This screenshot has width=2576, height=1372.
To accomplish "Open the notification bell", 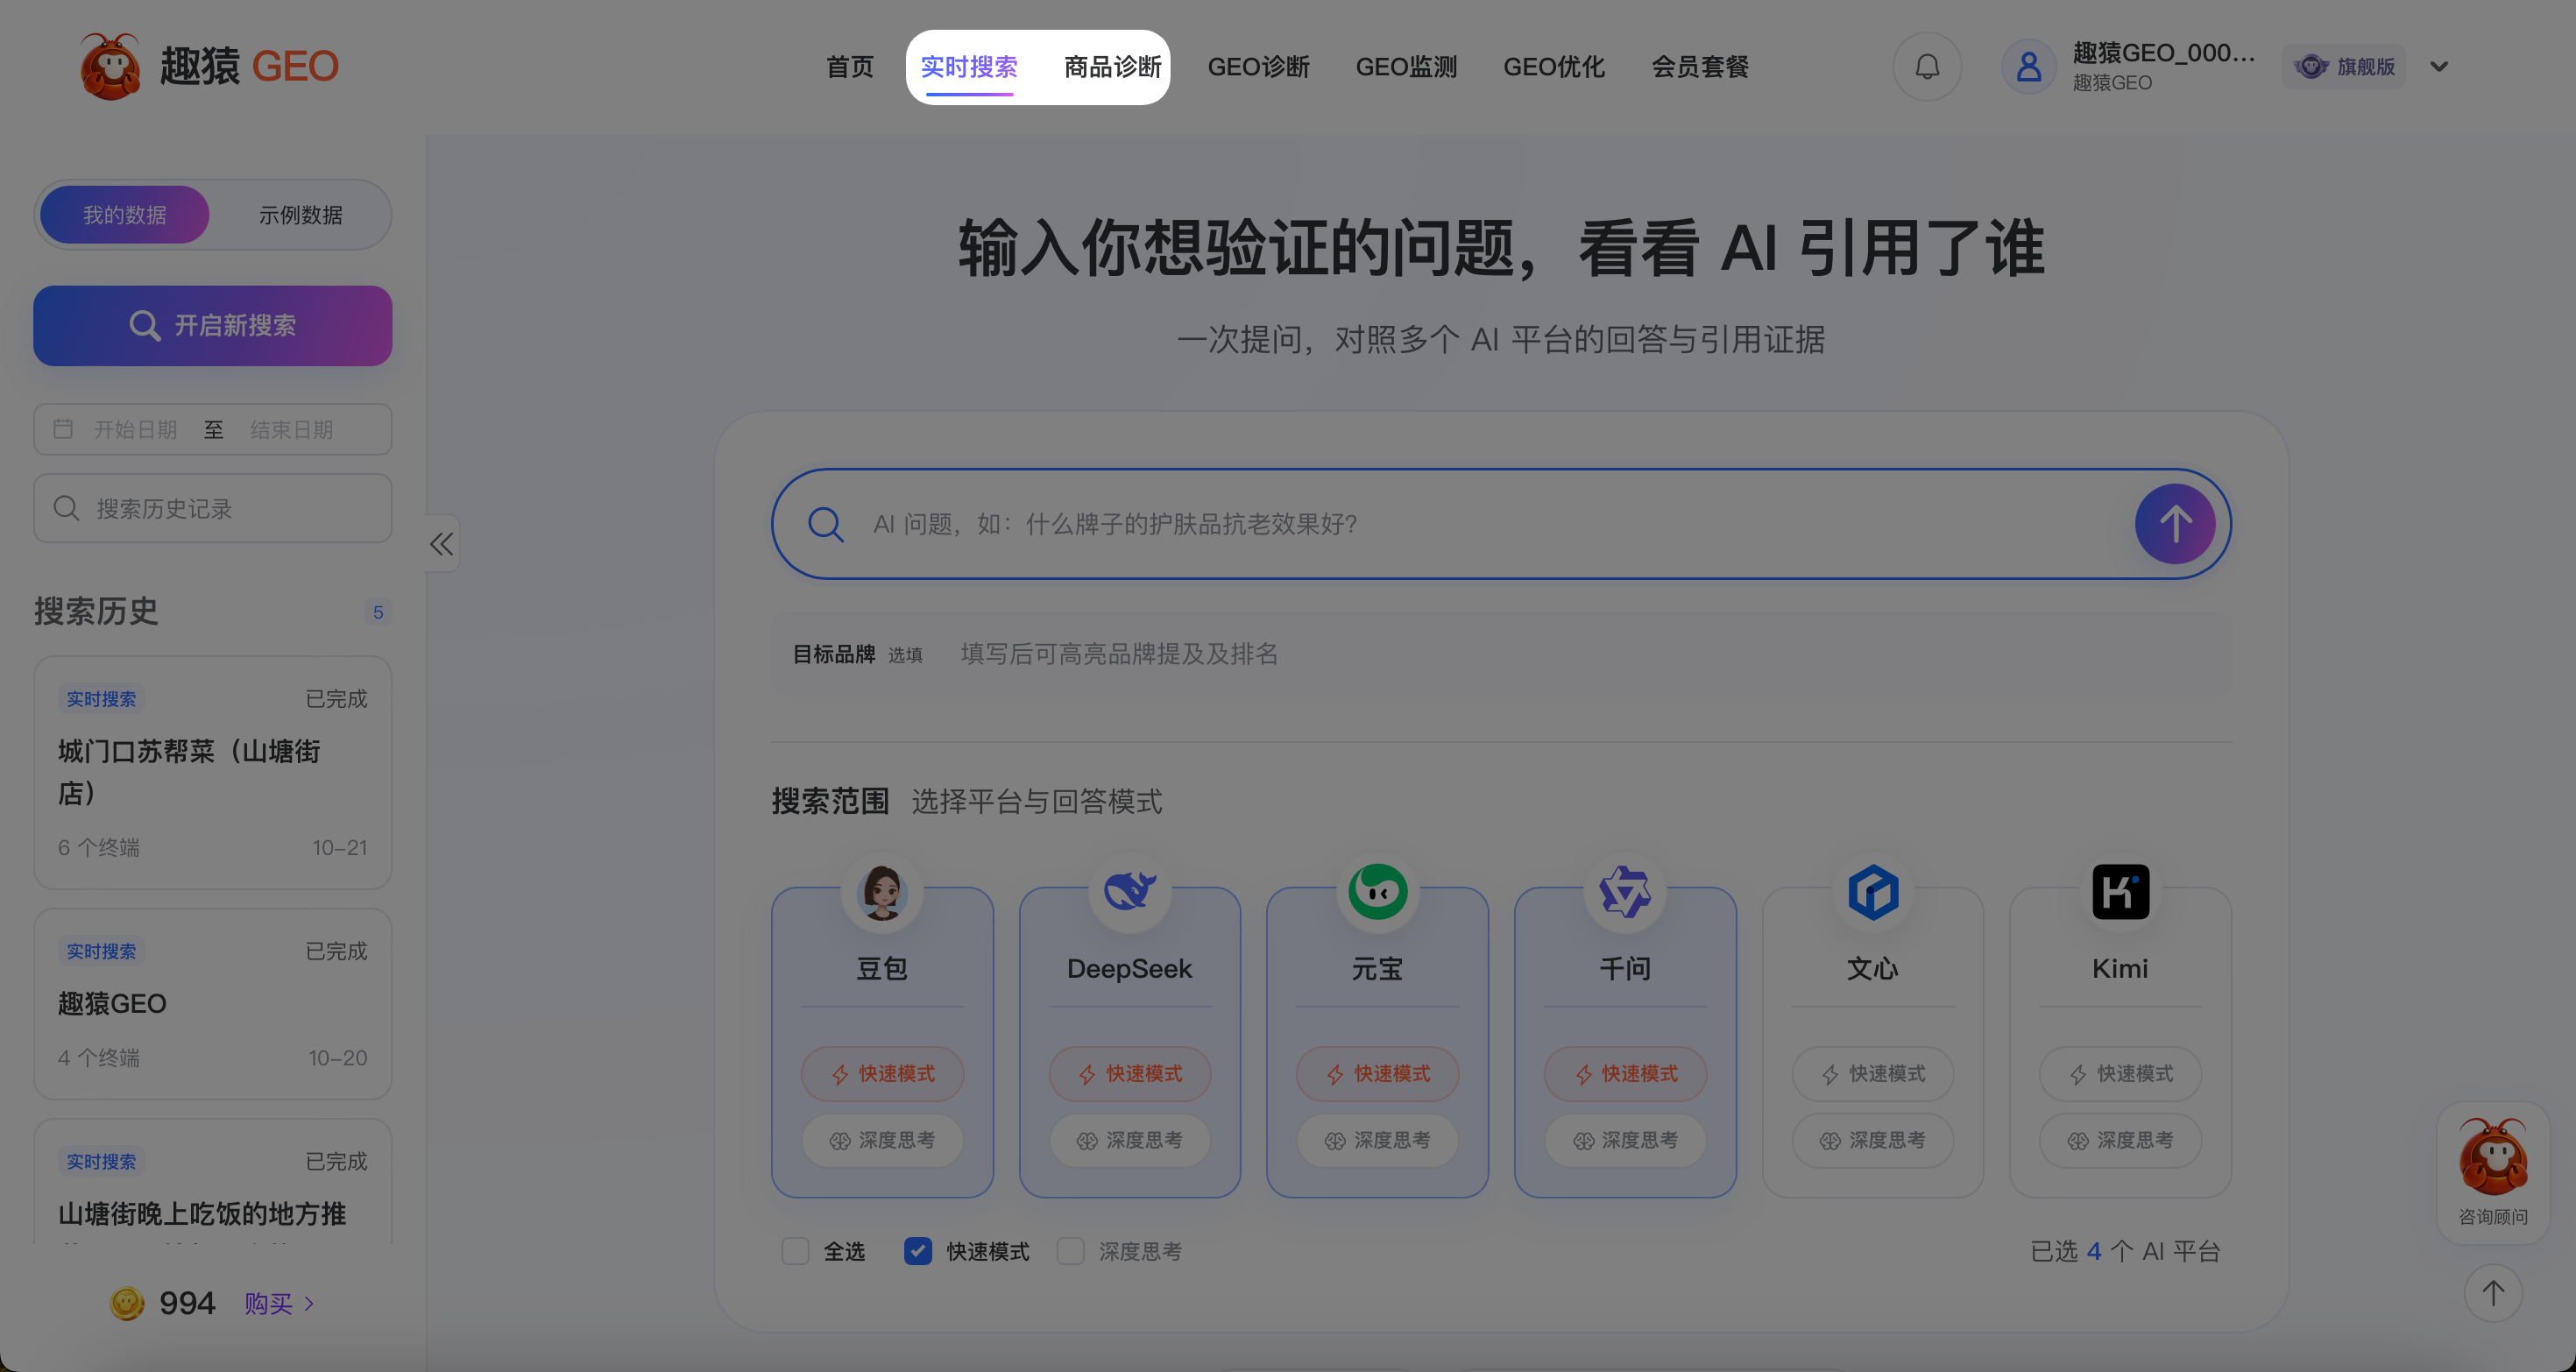I will tap(1927, 67).
